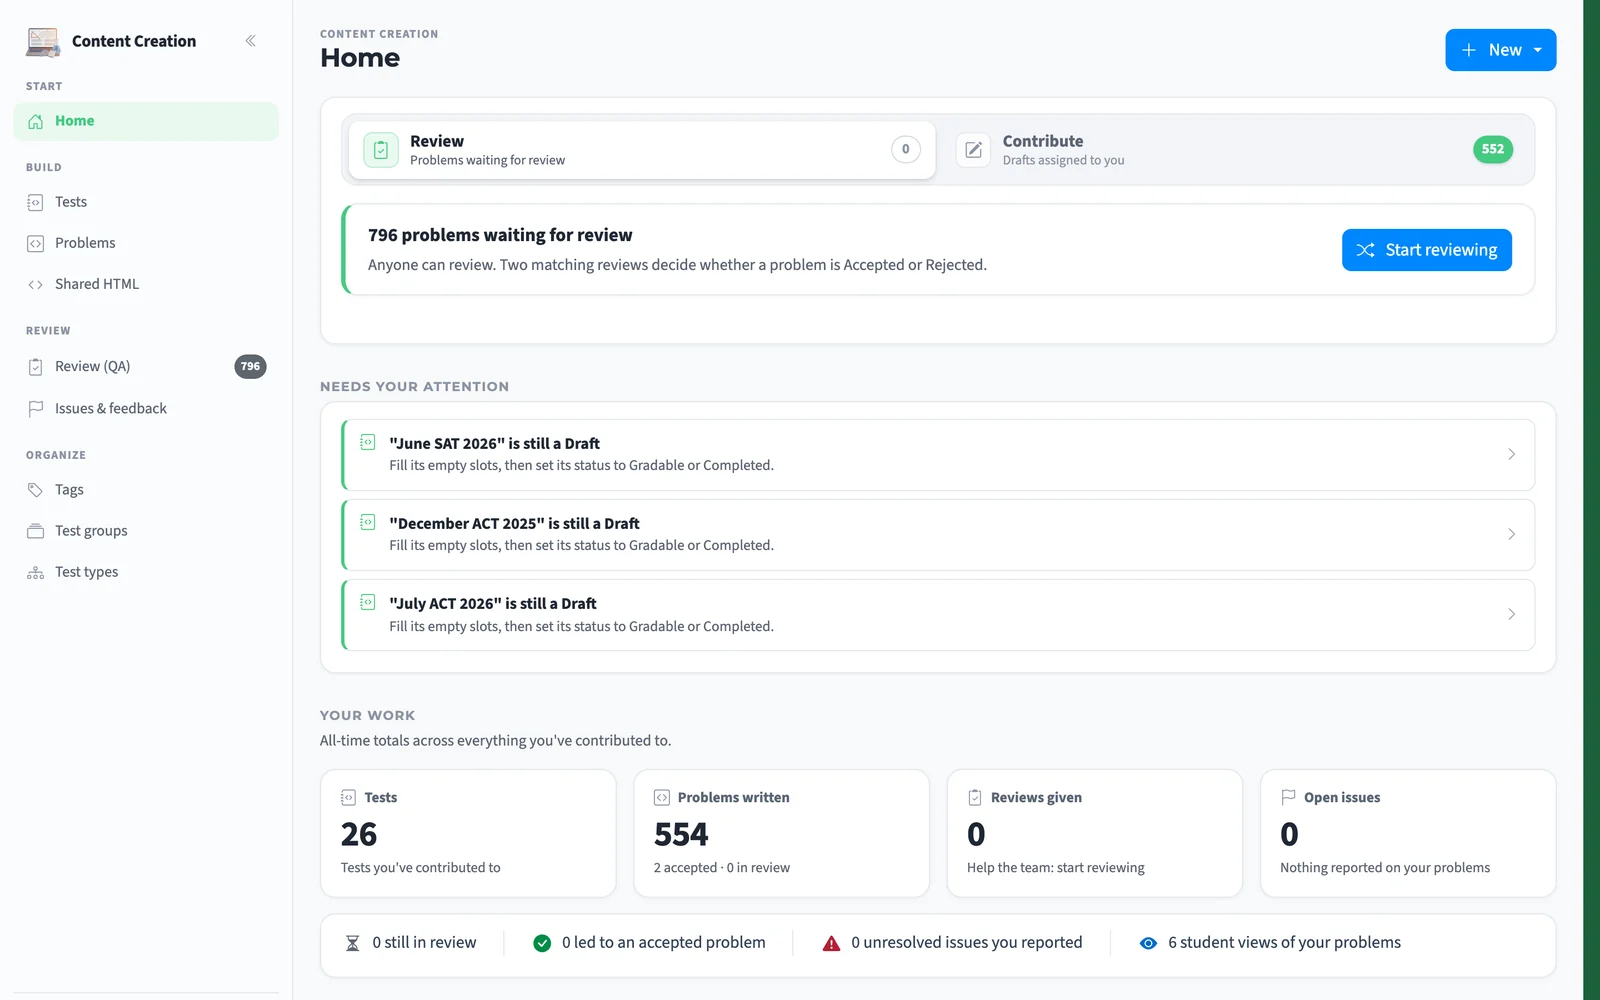Click the pencil edit icon in Contribute tab
Viewport: 1600px width, 1000px height.
(973, 150)
